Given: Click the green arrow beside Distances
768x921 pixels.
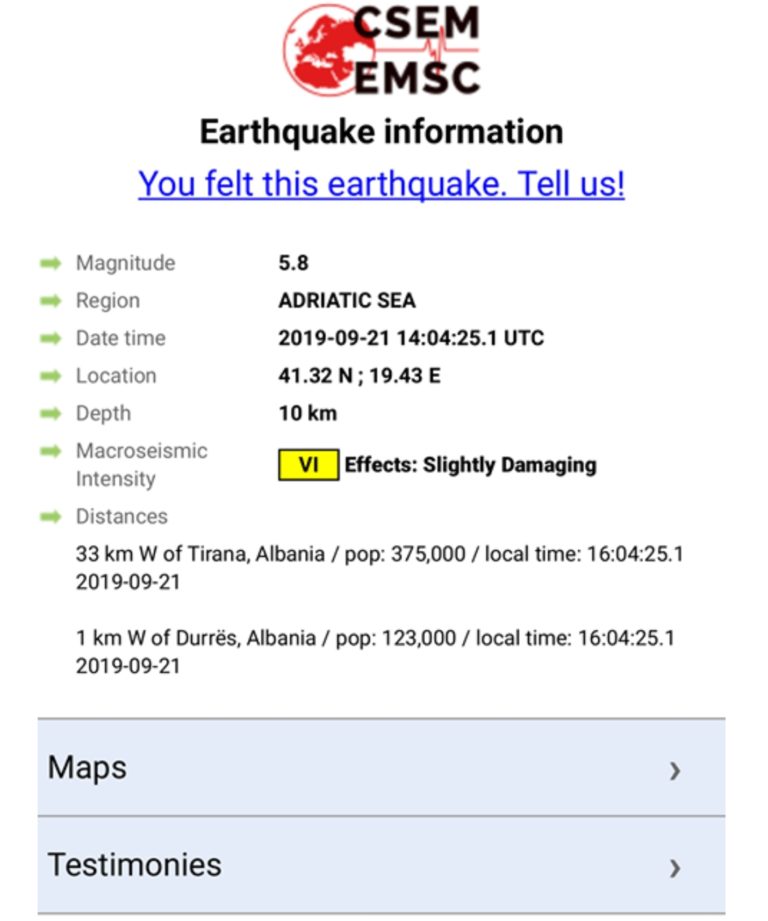Looking at the screenshot, I should pos(50,517).
